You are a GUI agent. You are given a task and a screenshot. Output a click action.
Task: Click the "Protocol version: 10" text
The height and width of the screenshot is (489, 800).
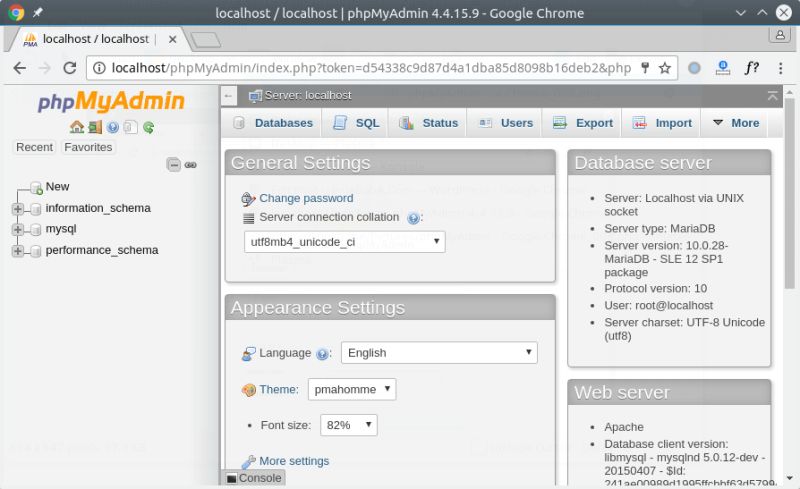coord(656,288)
